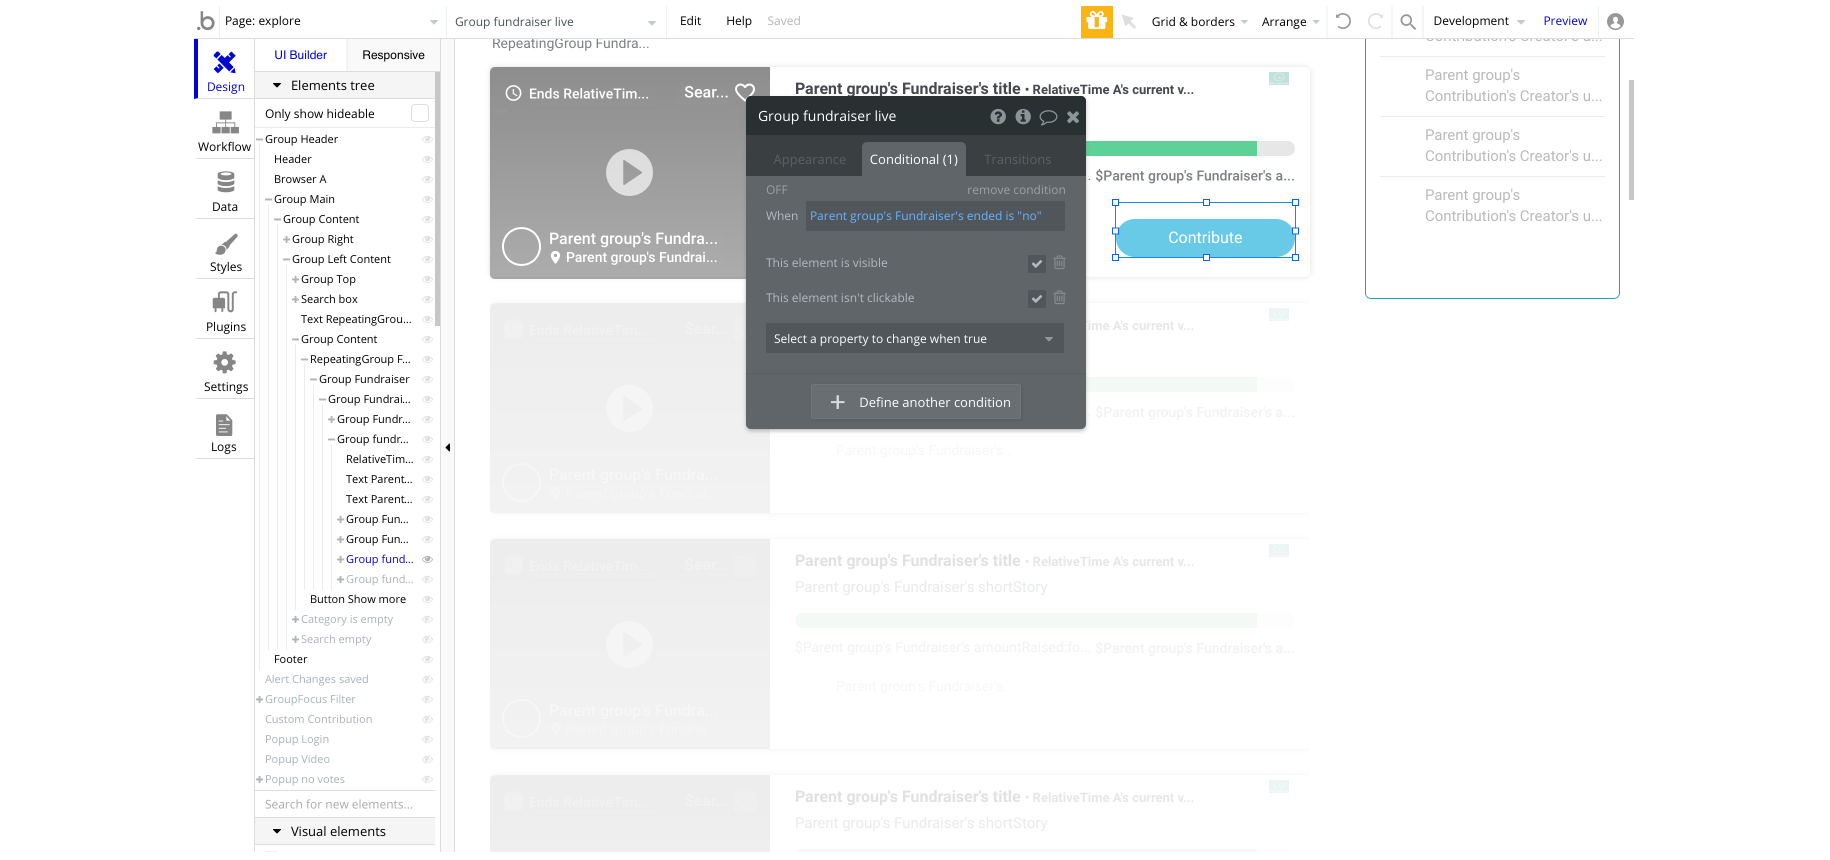Select Popup Login in the elements tree

[x=297, y=739]
